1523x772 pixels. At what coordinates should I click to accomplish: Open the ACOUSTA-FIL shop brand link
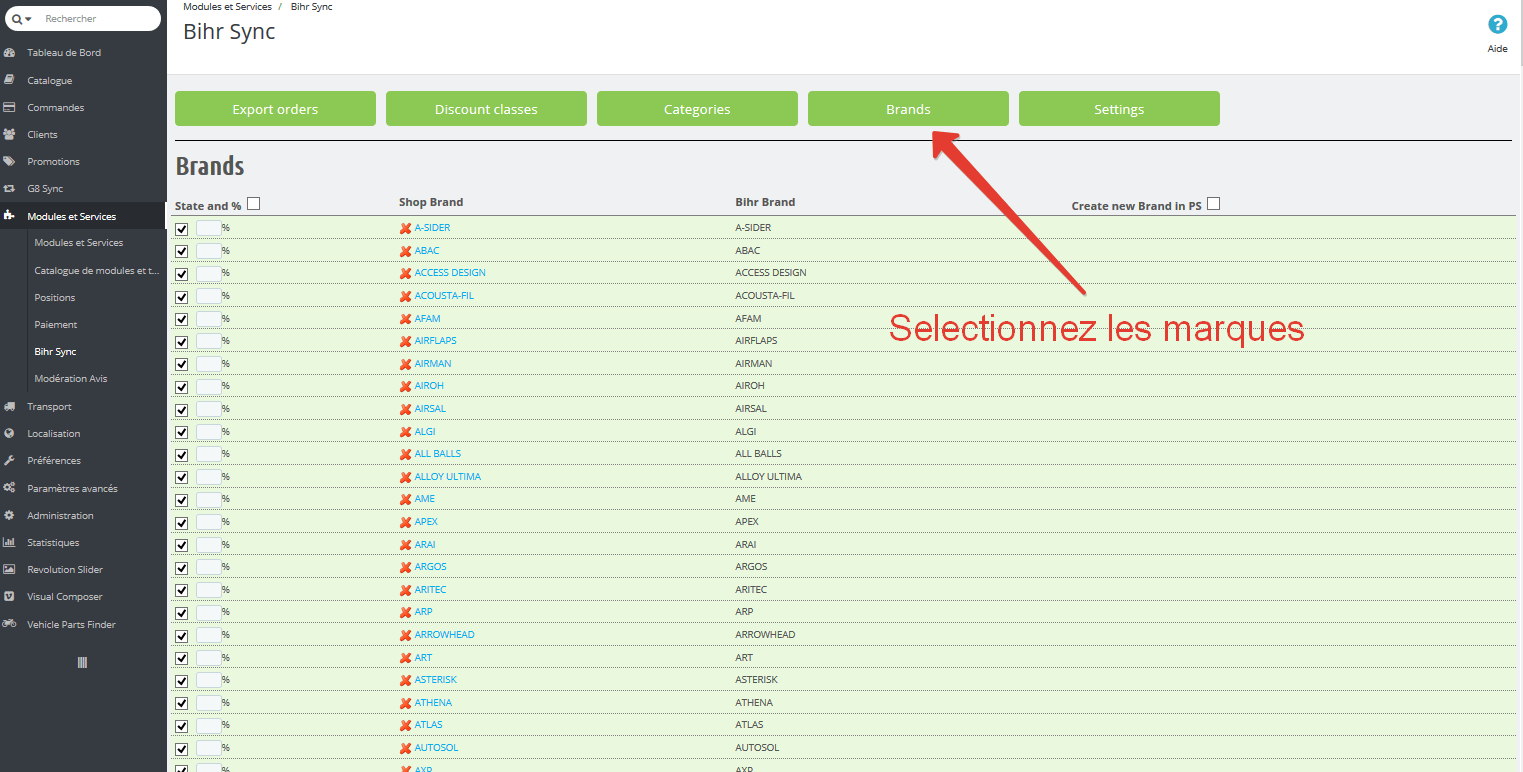click(x=444, y=296)
